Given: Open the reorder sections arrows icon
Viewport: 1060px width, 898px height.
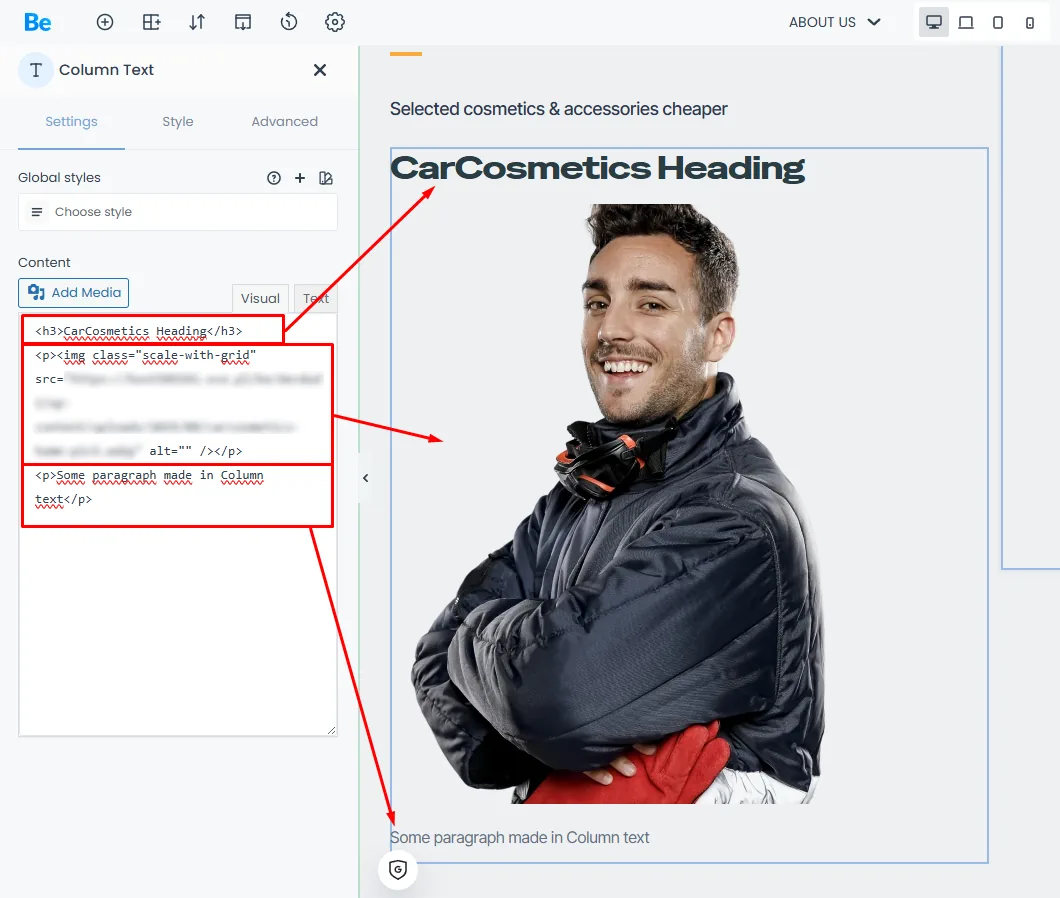Looking at the screenshot, I should point(197,22).
